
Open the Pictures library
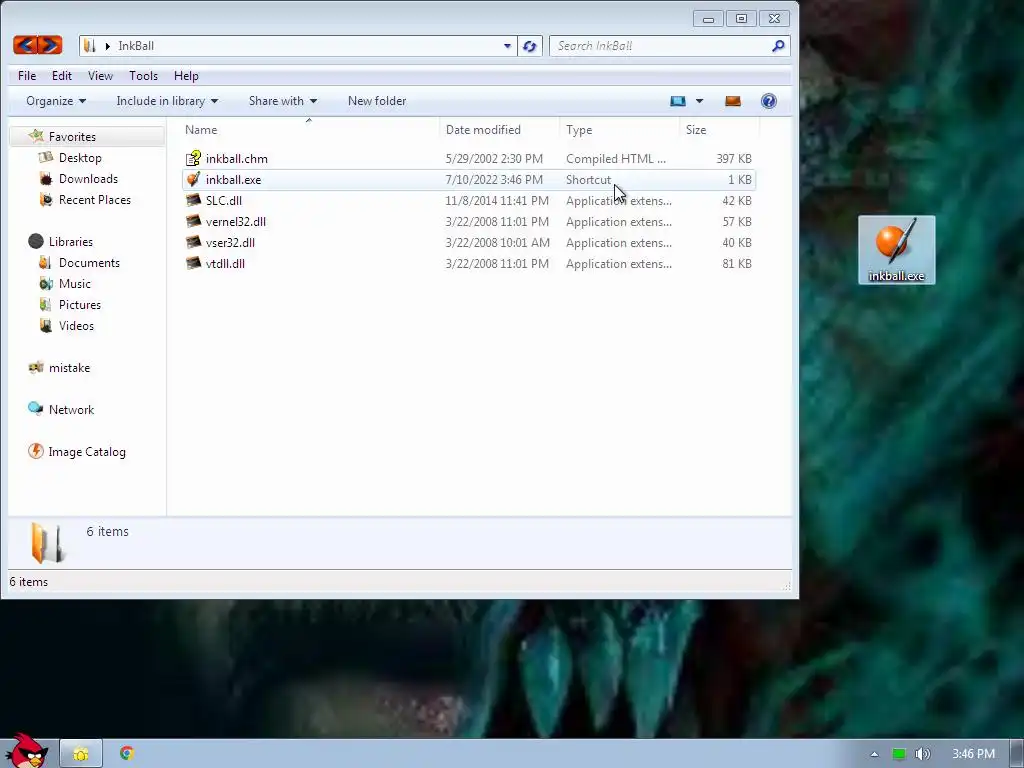[x=80, y=304]
